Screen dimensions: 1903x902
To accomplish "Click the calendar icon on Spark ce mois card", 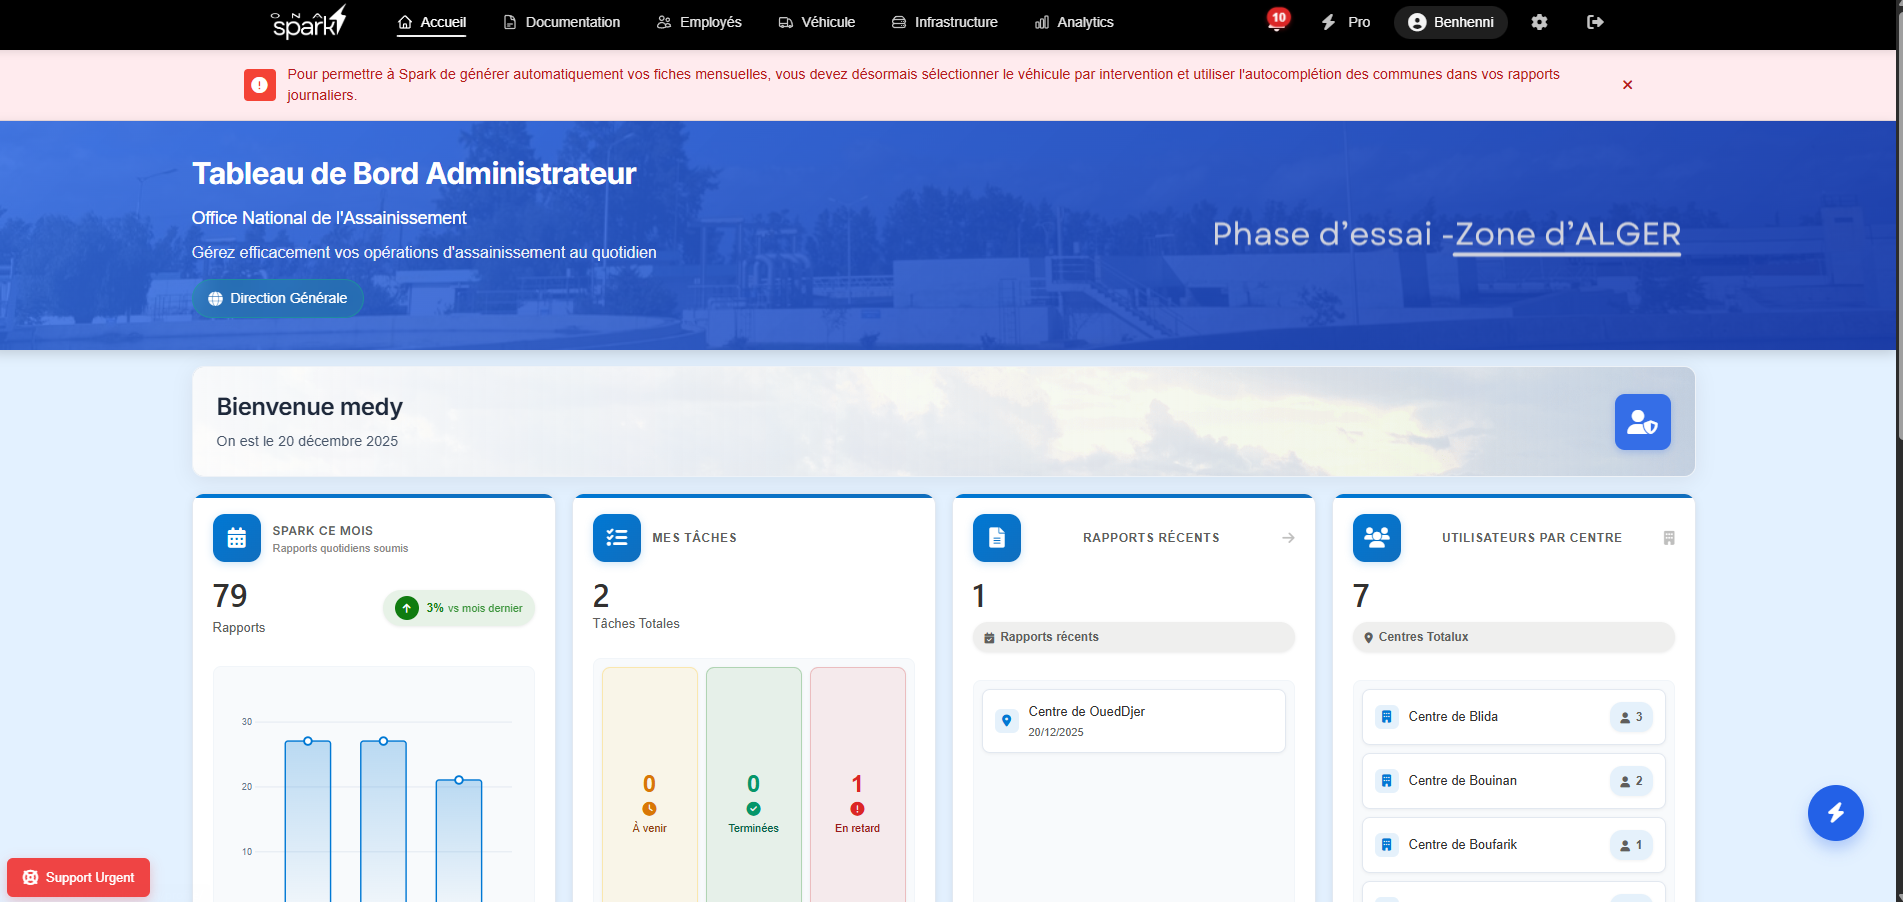I will (236, 538).
